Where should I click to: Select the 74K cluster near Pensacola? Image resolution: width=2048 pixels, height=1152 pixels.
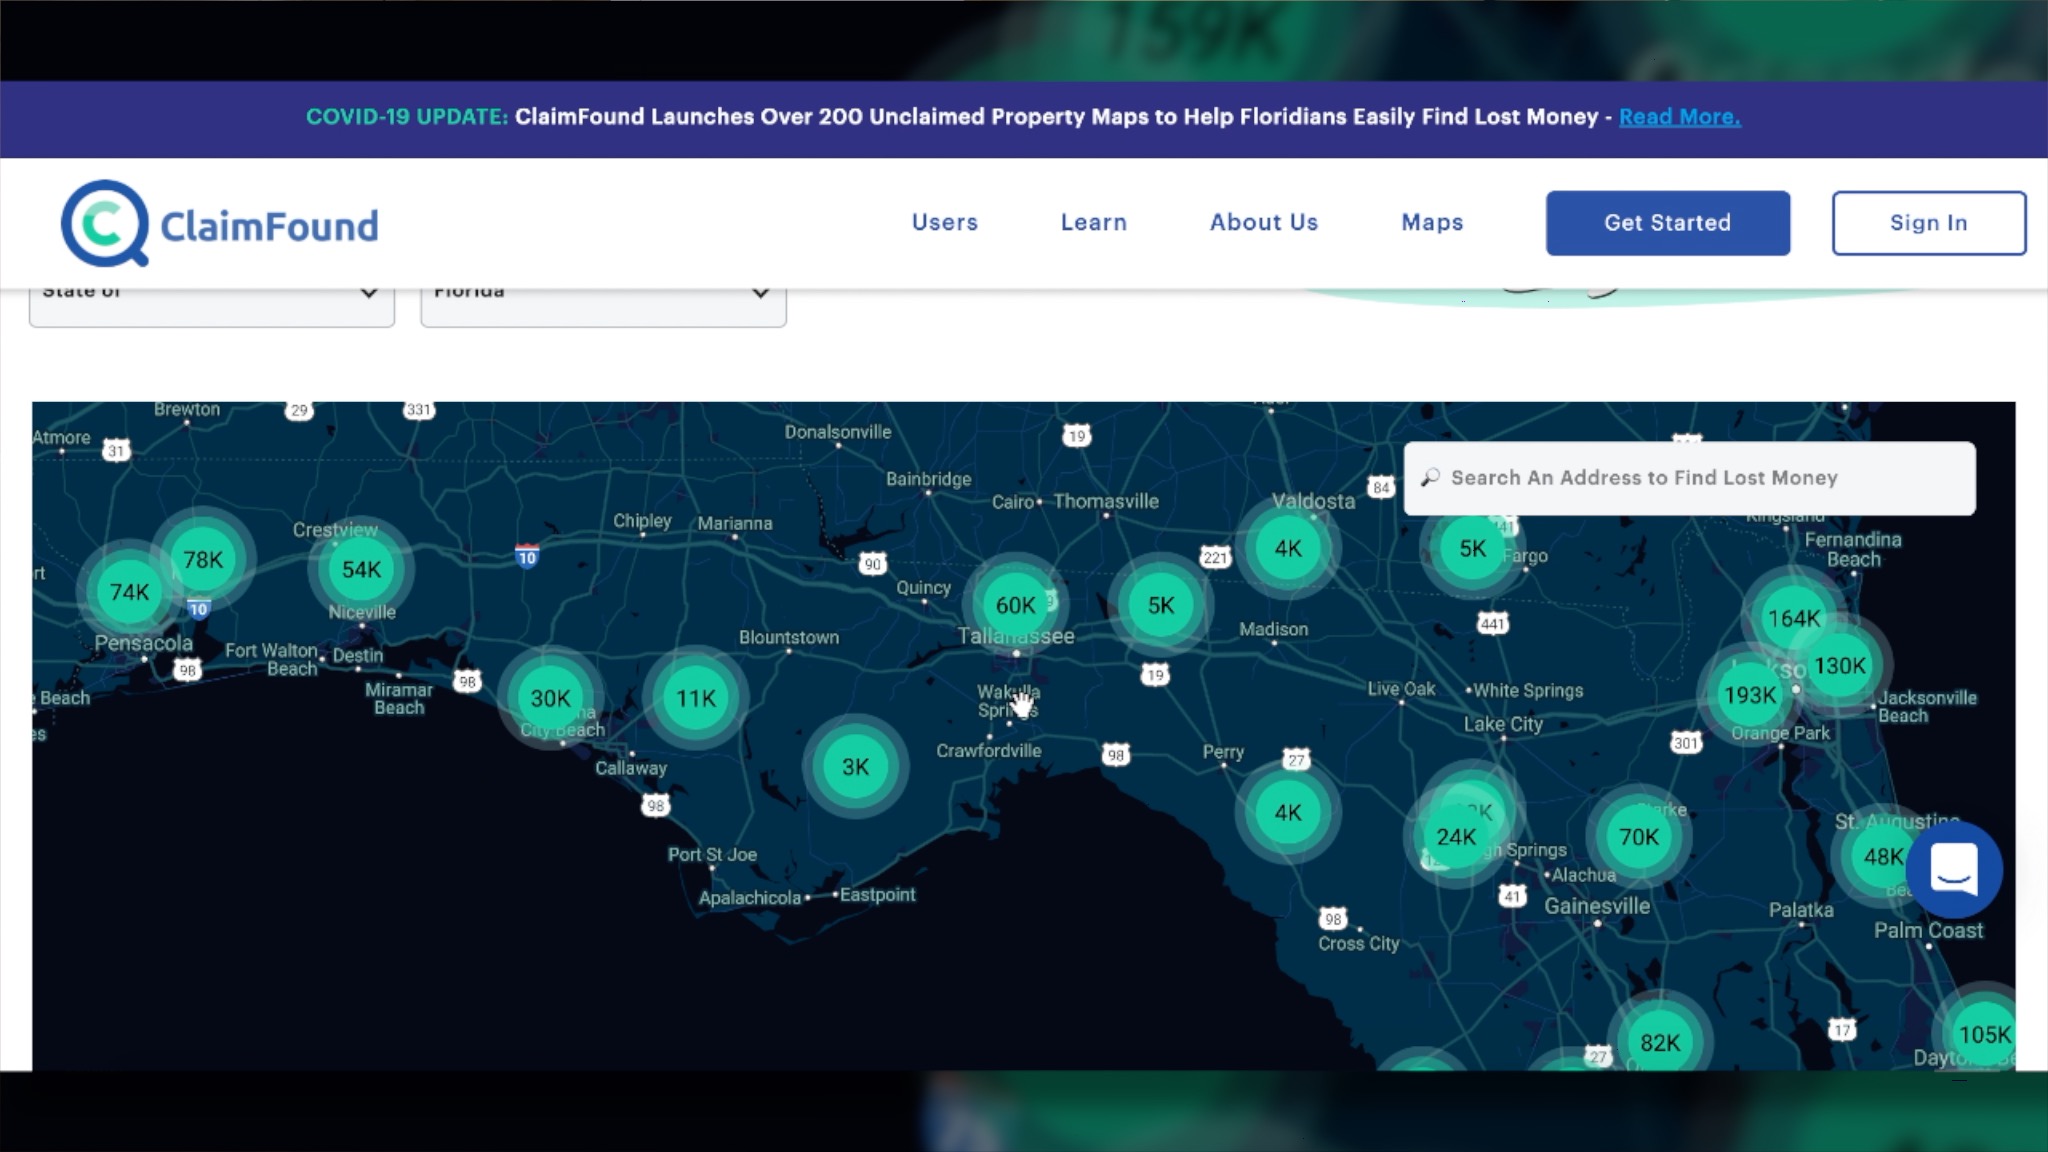coord(129,592)
